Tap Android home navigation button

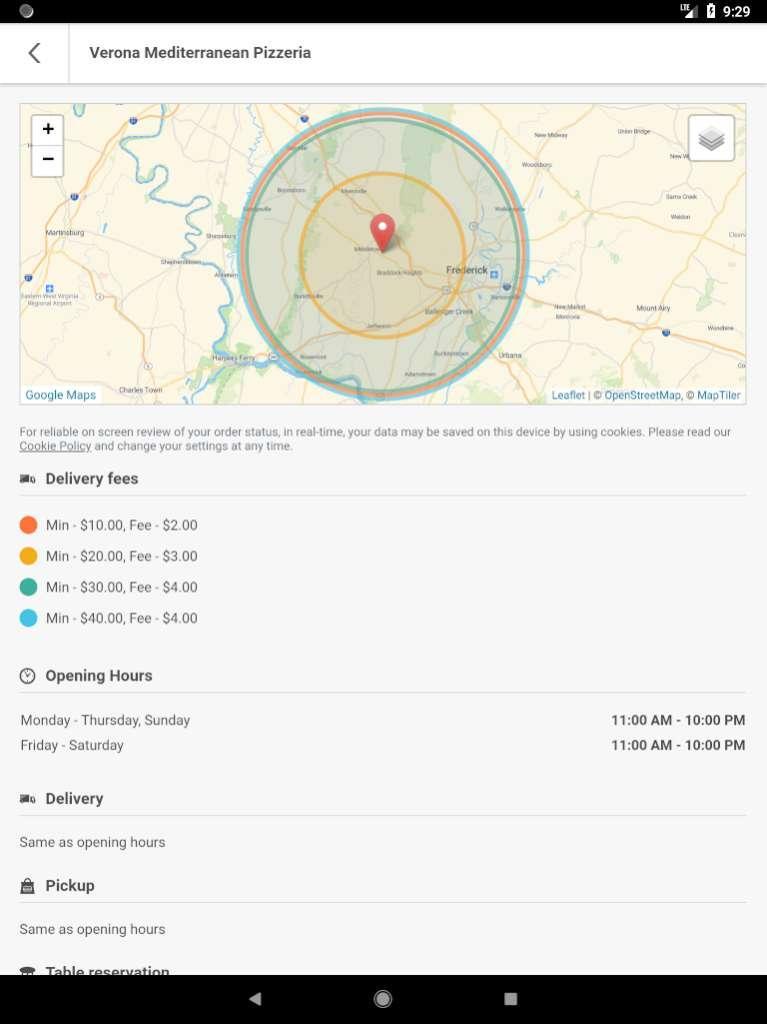point(383,999)
